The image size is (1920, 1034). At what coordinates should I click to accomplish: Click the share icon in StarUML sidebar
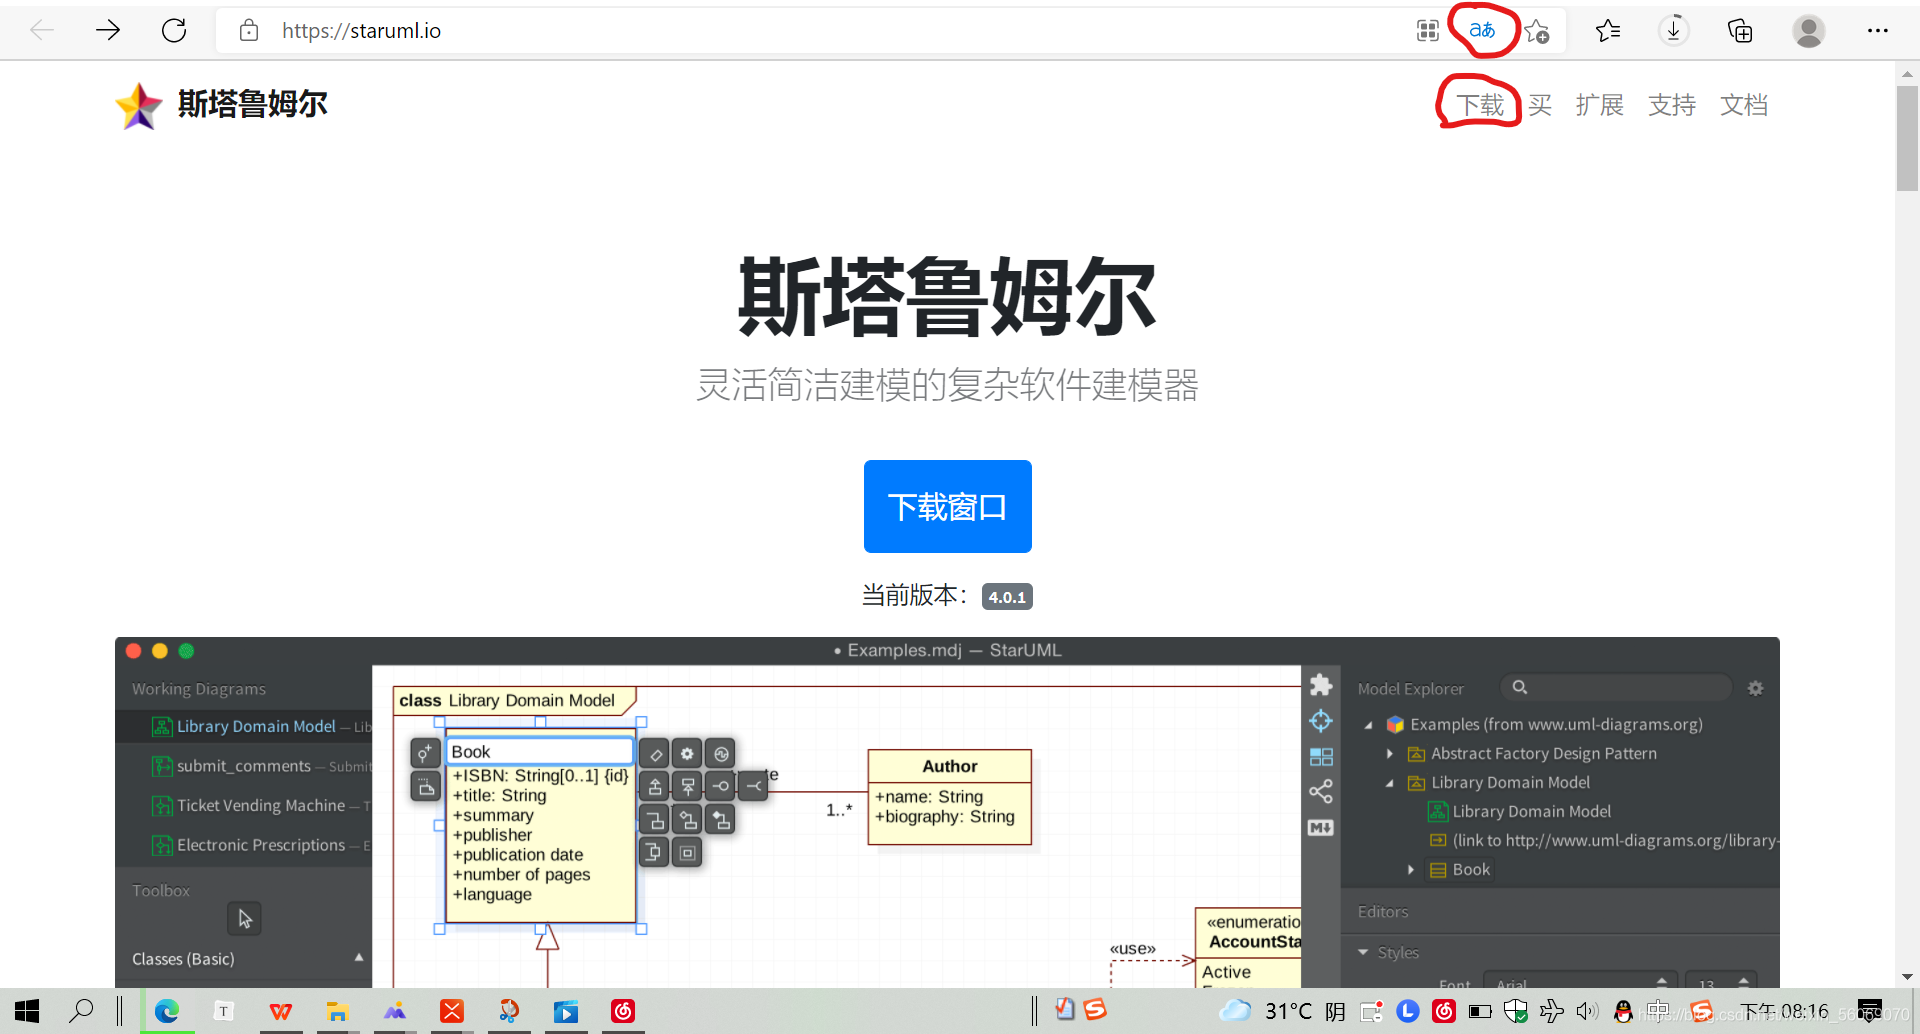point(1321,792)
